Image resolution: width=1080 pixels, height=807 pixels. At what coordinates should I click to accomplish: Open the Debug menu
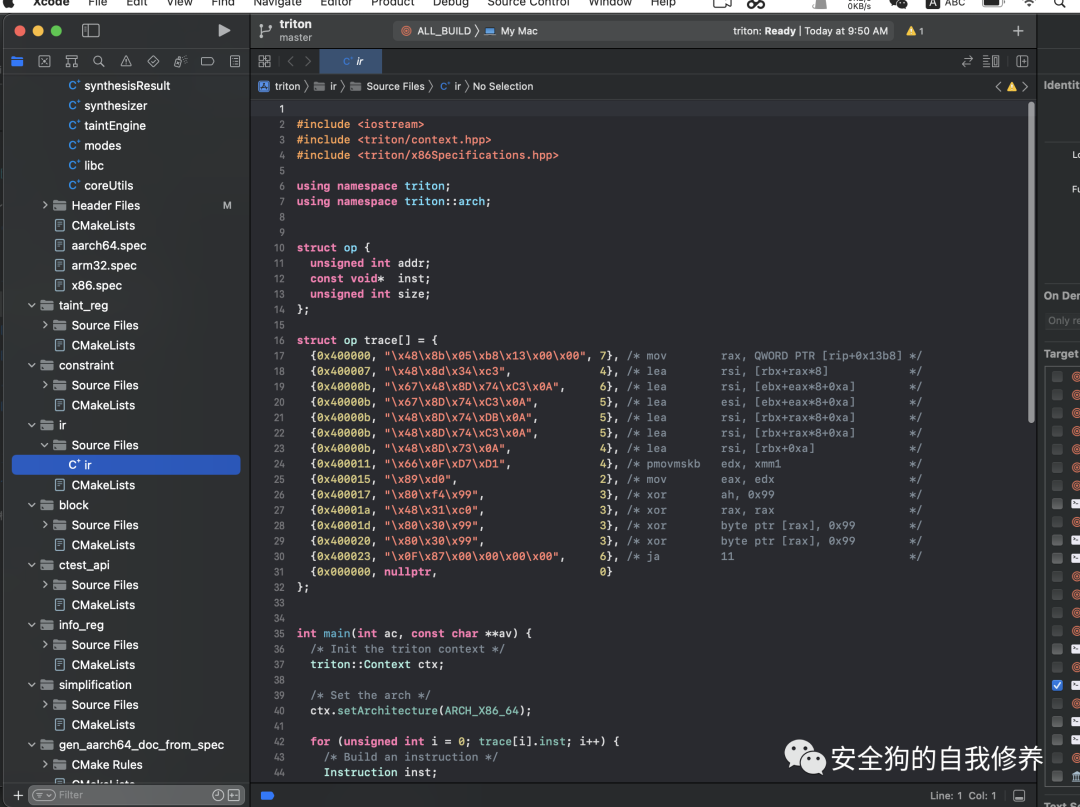[x=451, y=3]
